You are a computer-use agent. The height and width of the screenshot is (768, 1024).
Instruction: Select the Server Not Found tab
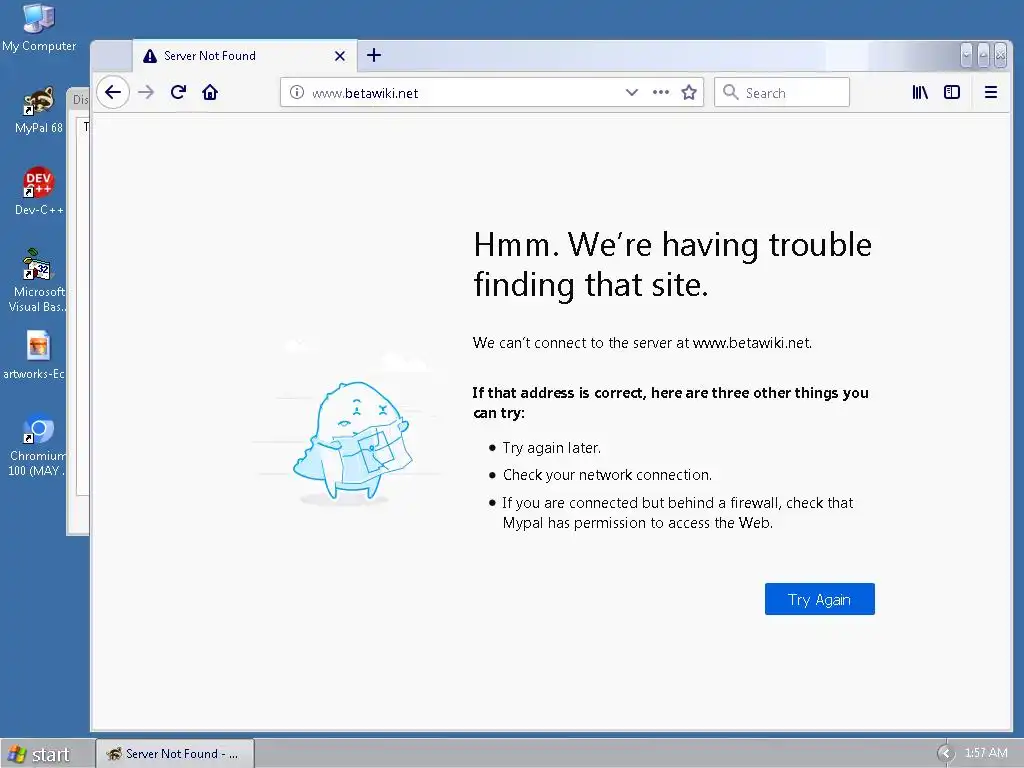coord(245,56)
